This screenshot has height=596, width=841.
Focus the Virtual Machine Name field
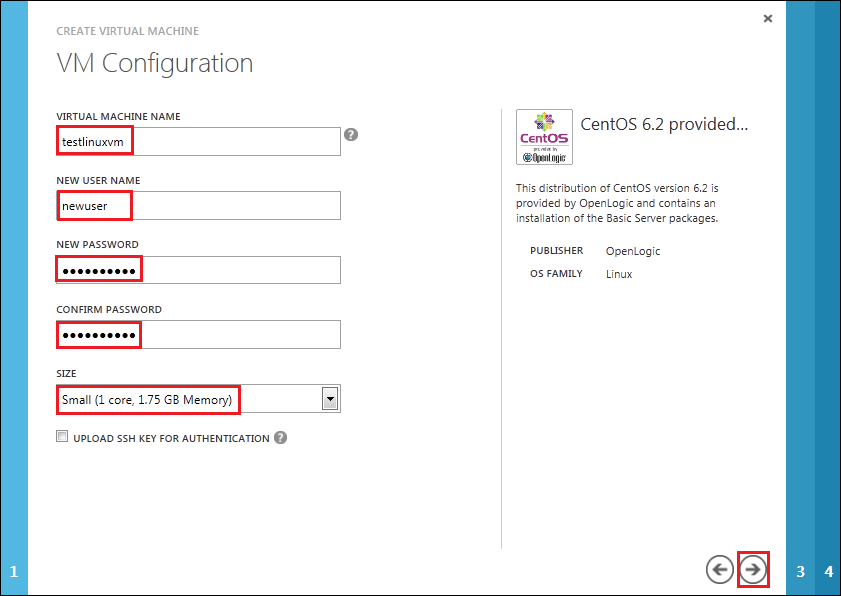(198, 142)
